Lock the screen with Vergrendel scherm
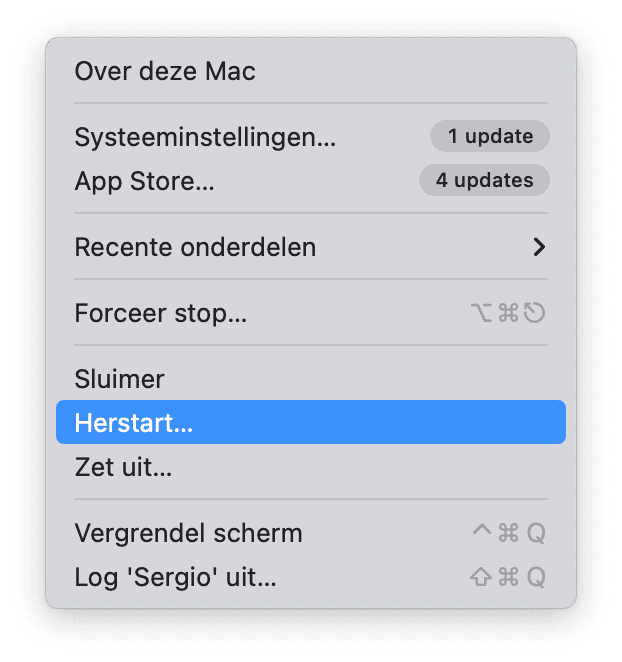 (188, 533)
